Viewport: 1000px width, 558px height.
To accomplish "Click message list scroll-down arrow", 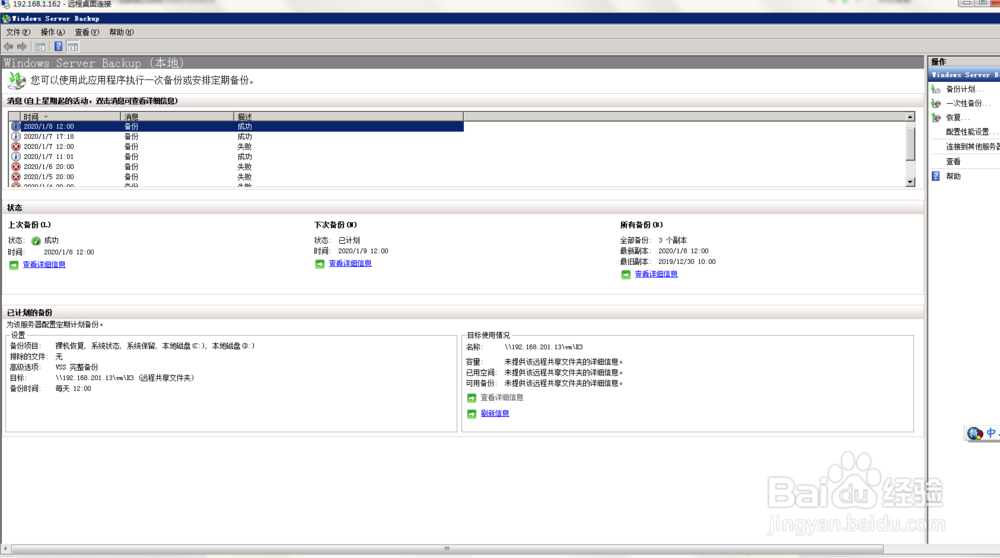I will (910, 182).
